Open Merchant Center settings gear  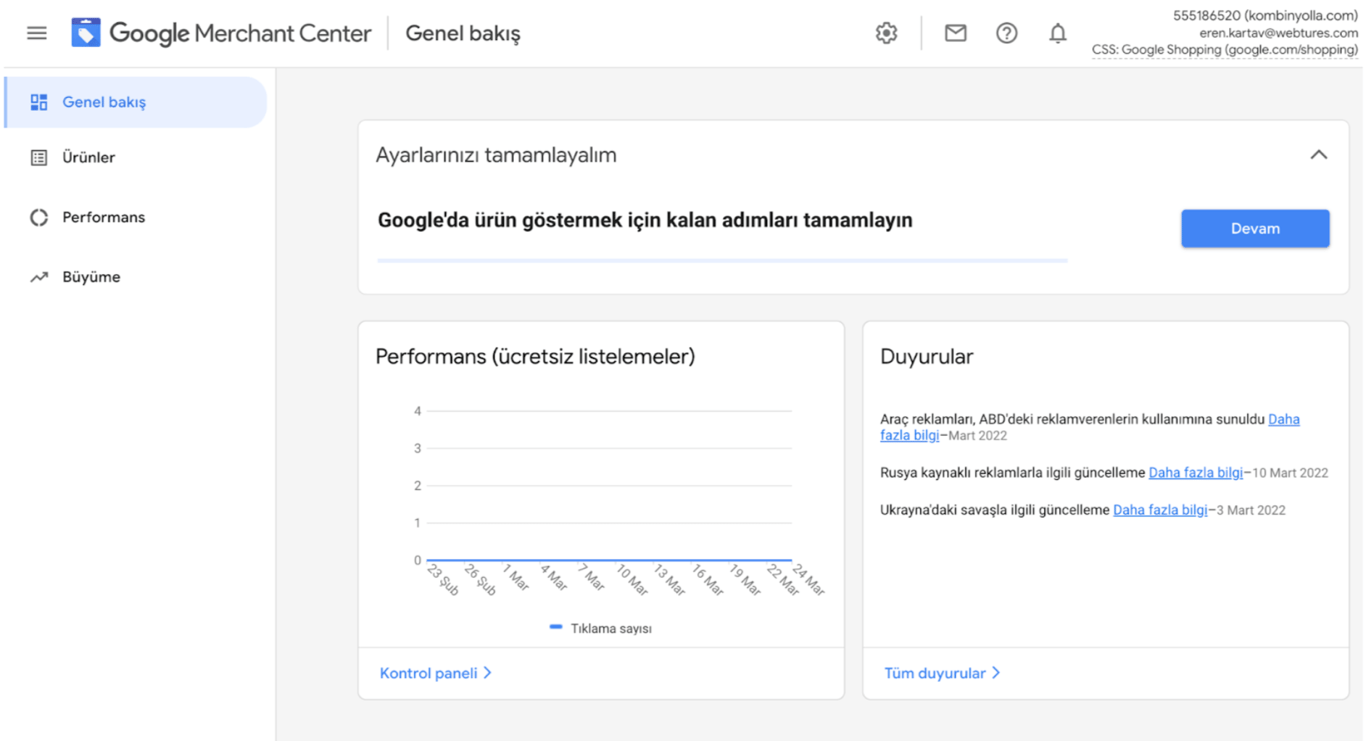[886, 33]
